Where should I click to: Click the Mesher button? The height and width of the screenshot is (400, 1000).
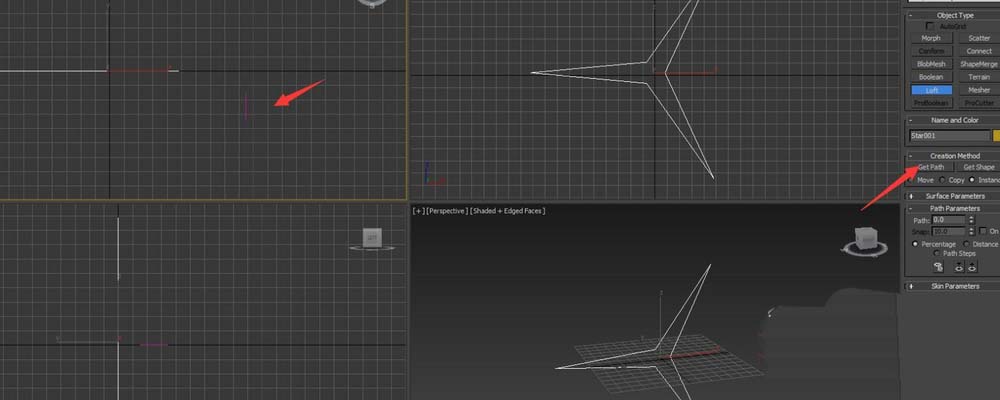click(979, 90)
